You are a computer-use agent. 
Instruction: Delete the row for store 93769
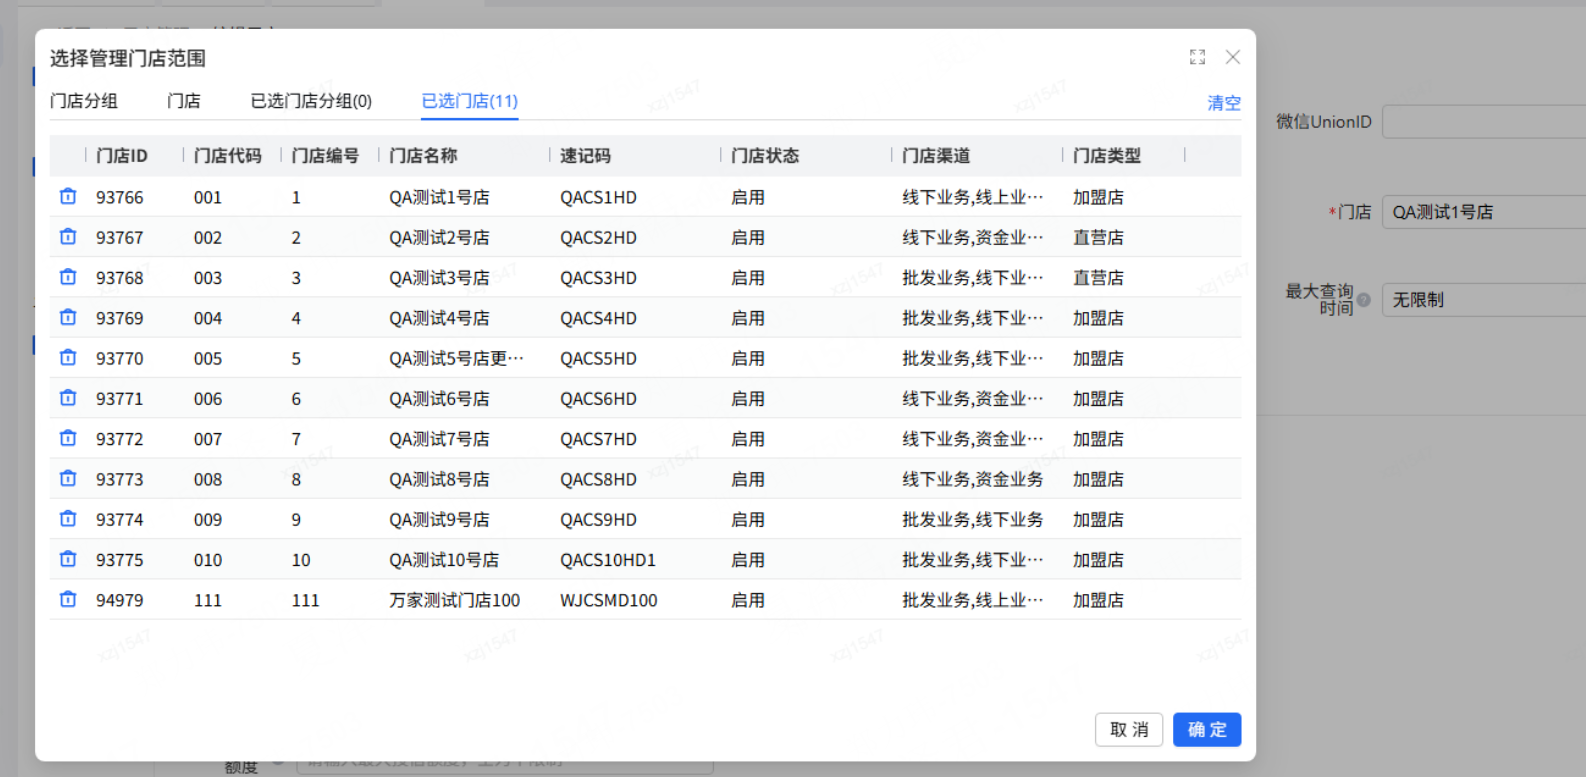(68, 317)
